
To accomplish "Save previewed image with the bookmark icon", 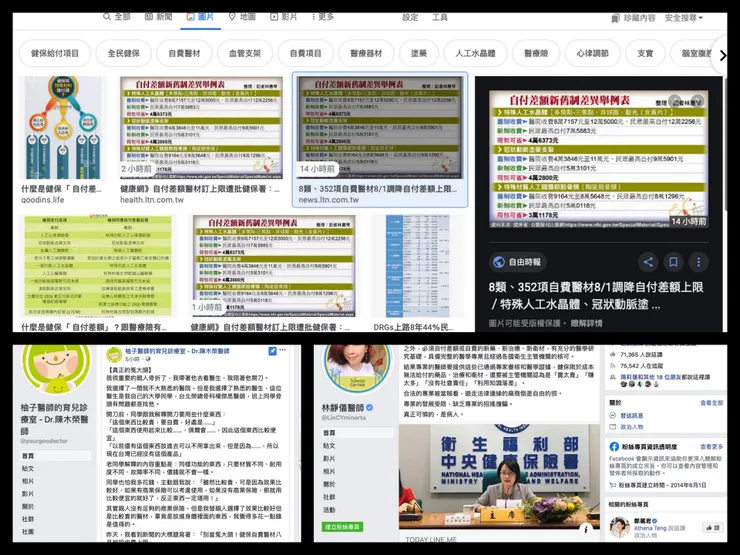I will coord(673,262).
